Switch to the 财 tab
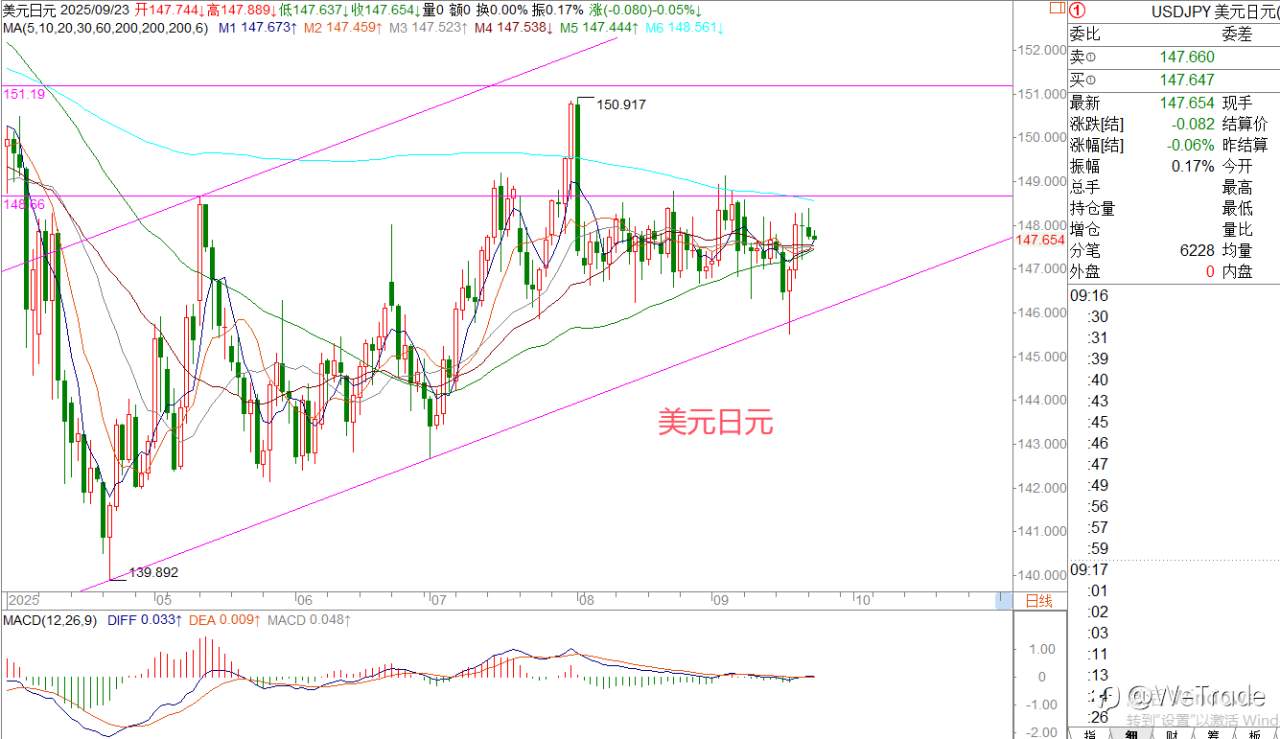Viewport: 1280px width, 739px height. pos(1172,733)
